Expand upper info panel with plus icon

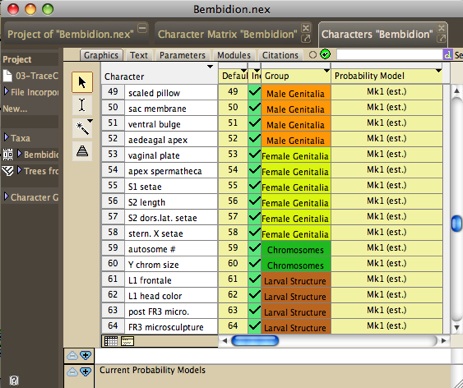[85, 356]
